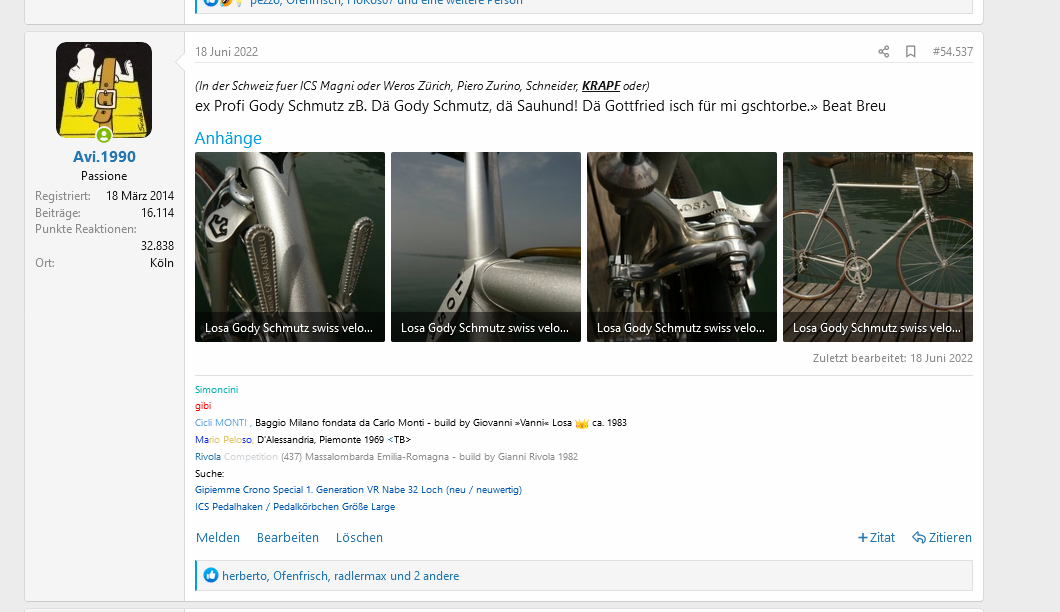Click the share icon on the post
1060x612 pixels.
(883, 51)
